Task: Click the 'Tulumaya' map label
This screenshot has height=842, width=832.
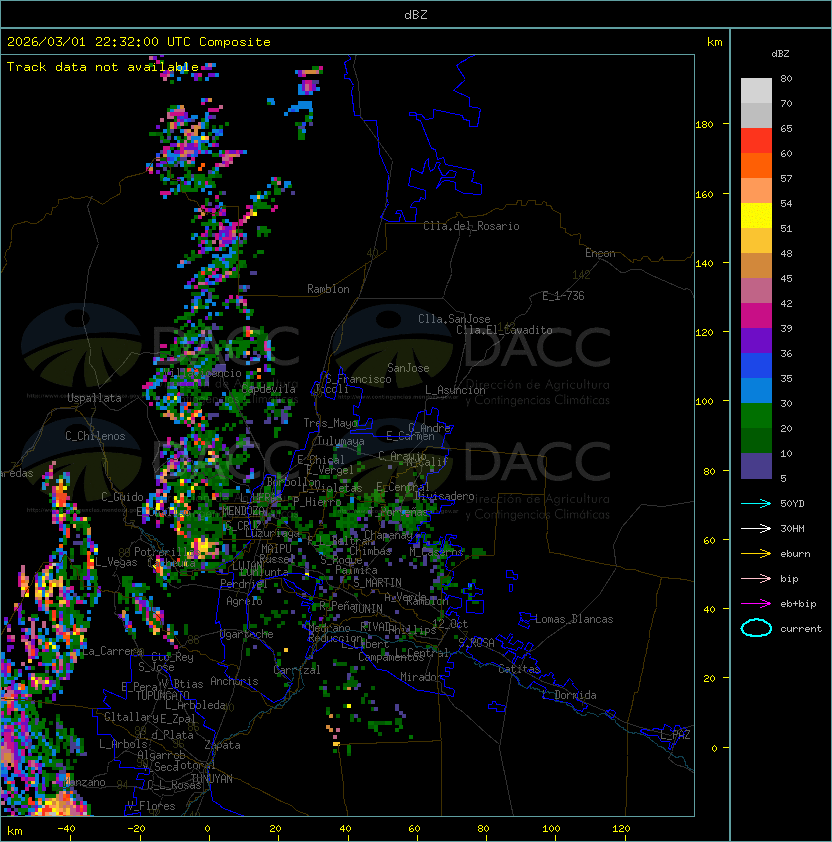Action: pos(341,441)
